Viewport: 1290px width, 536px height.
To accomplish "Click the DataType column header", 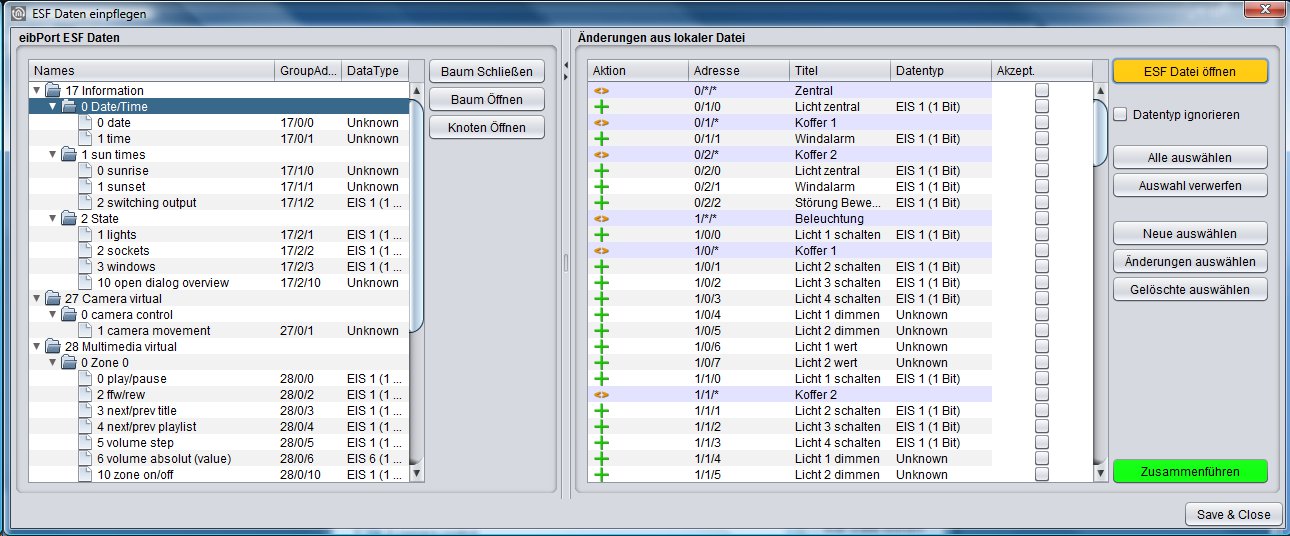I will pyautogui.click(x=375, y=71).
